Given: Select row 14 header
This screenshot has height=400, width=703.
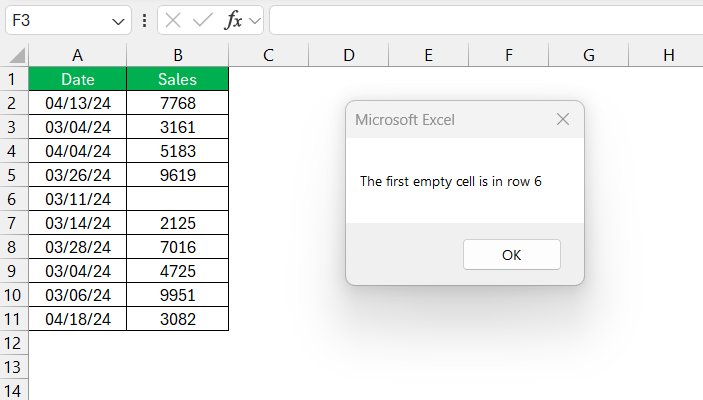Looking at the screenshot, I should click(x=14, y=390).
